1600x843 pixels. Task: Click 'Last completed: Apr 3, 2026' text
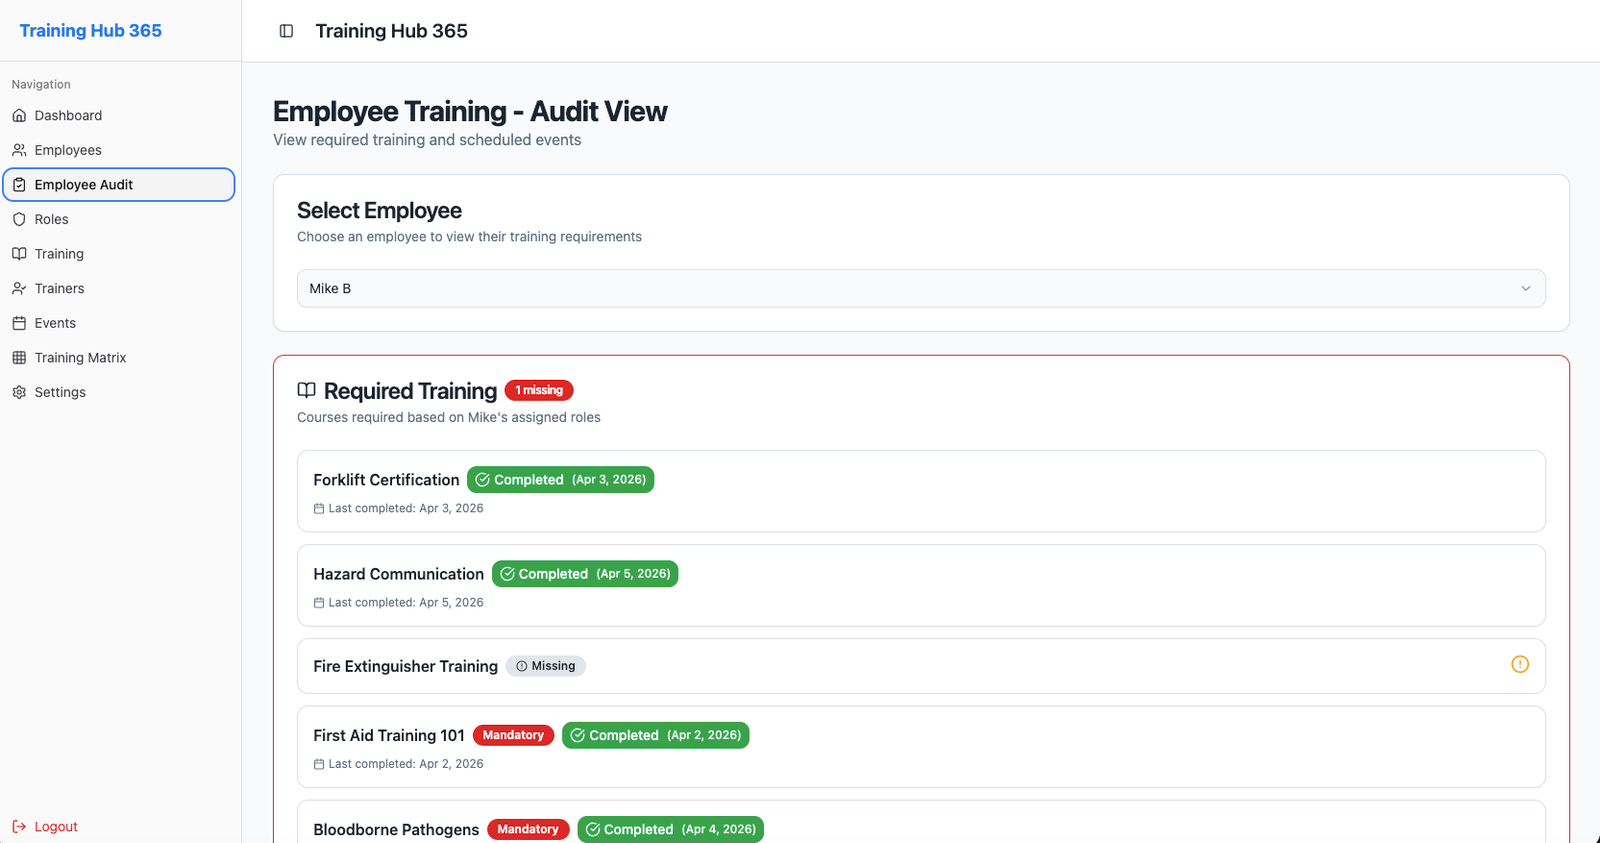pos(406,508)
